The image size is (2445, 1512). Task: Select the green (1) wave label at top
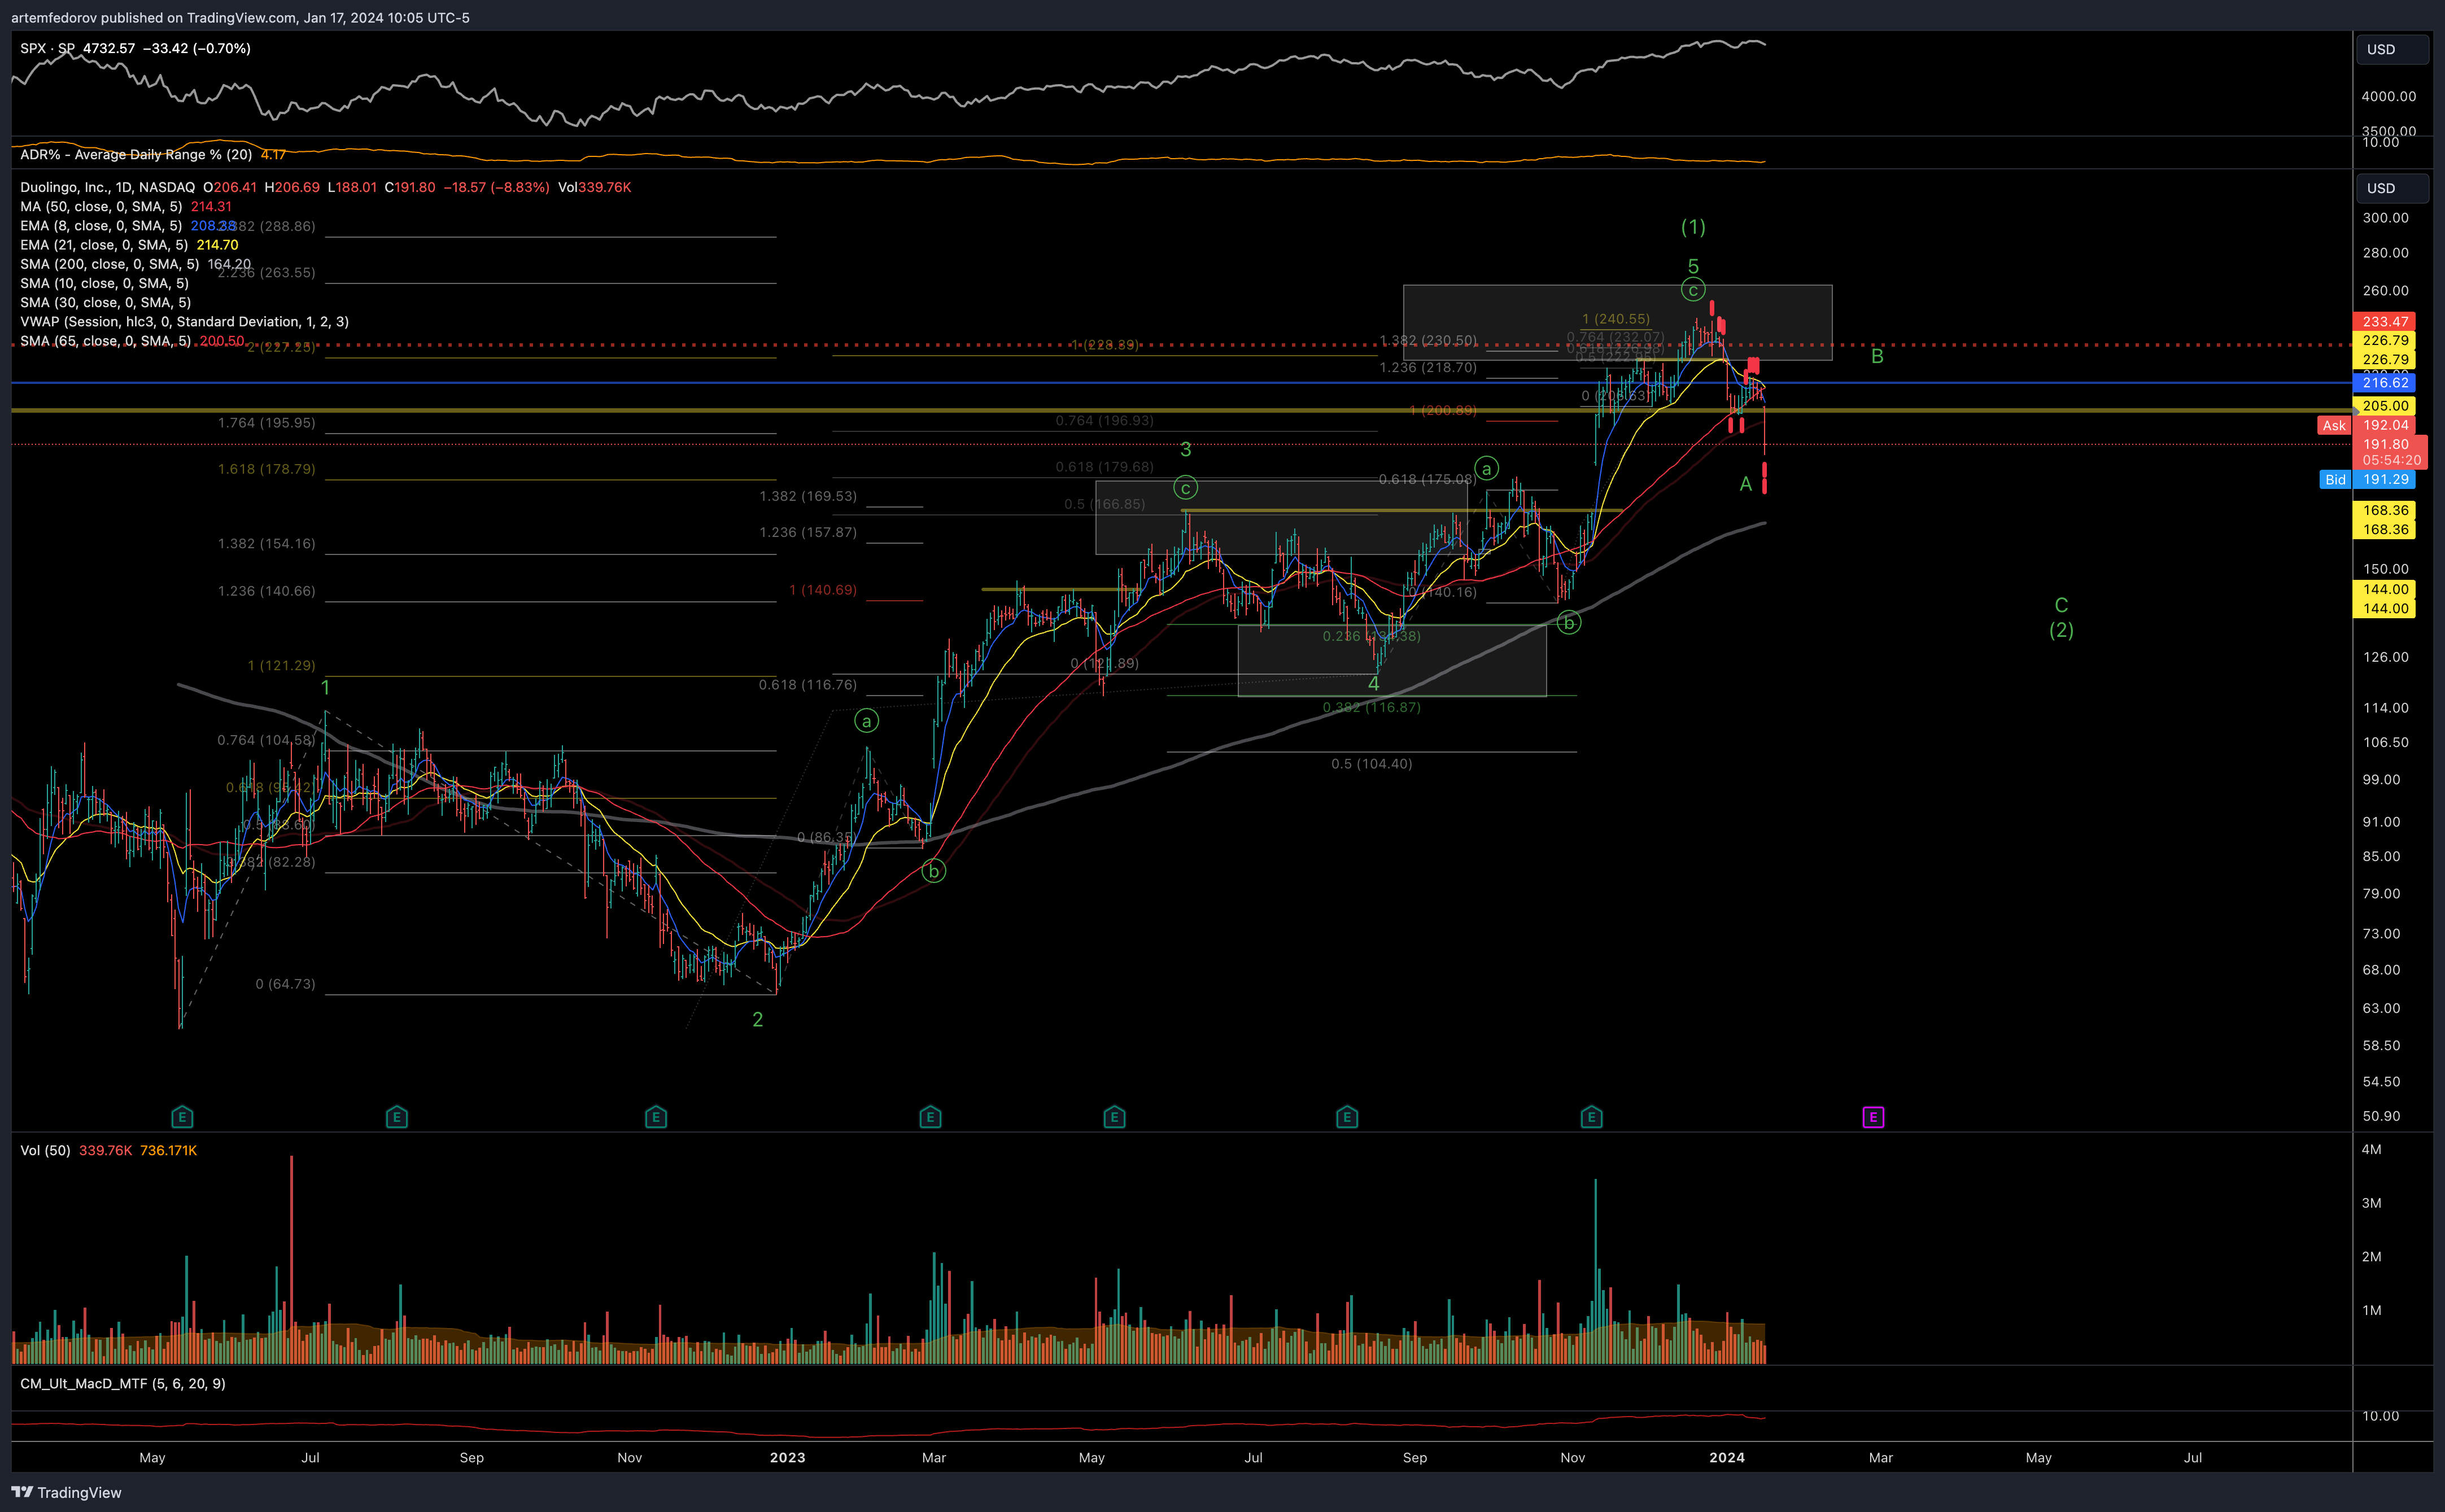point(1693,227)
